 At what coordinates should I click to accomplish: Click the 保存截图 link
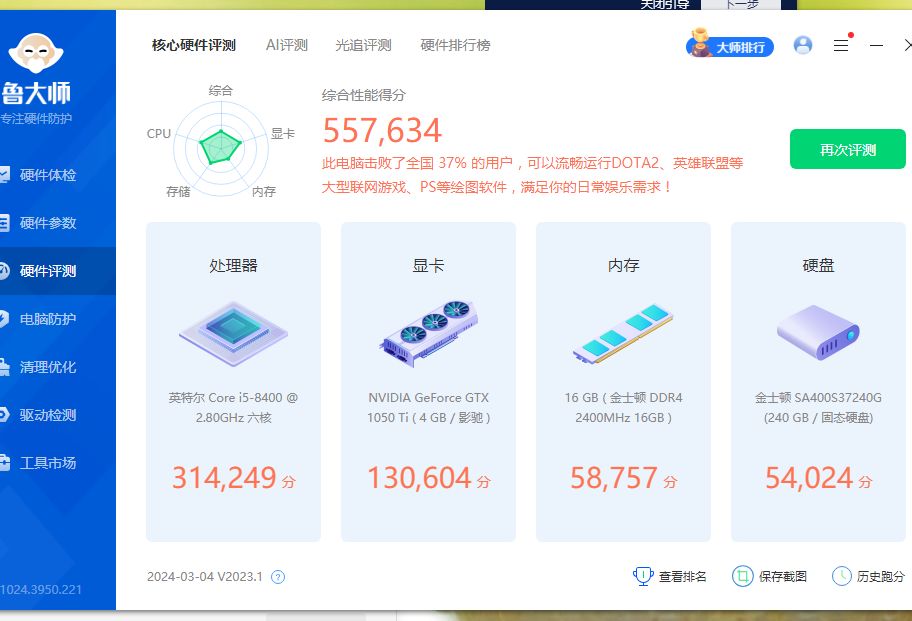[x=783, y=576]
